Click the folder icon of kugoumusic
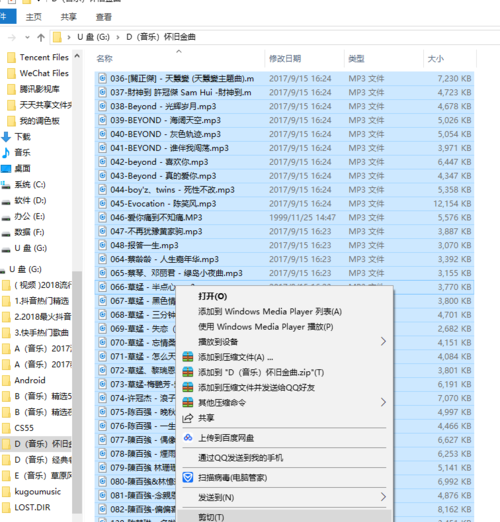The image size is (500, 522). 6,492
